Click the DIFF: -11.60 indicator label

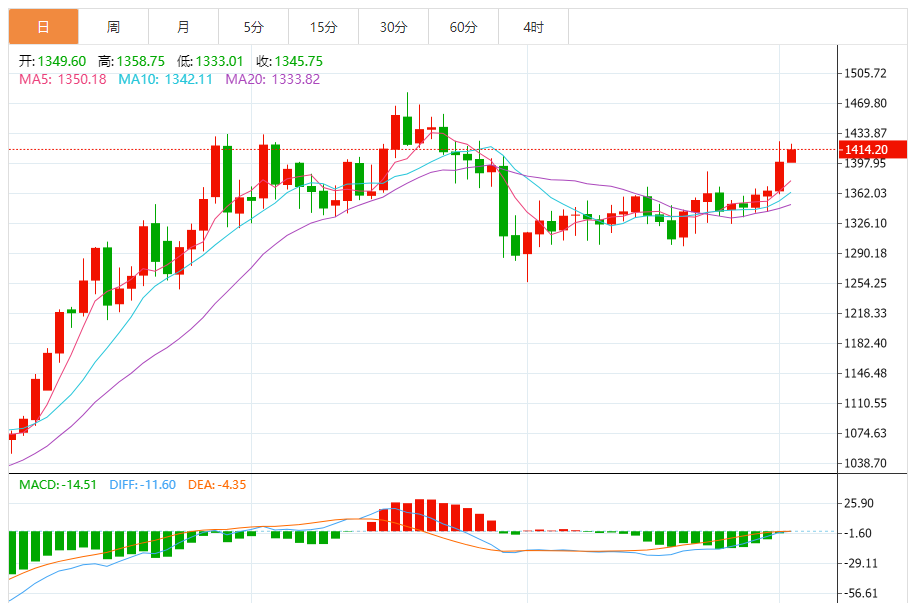point(143,485)
